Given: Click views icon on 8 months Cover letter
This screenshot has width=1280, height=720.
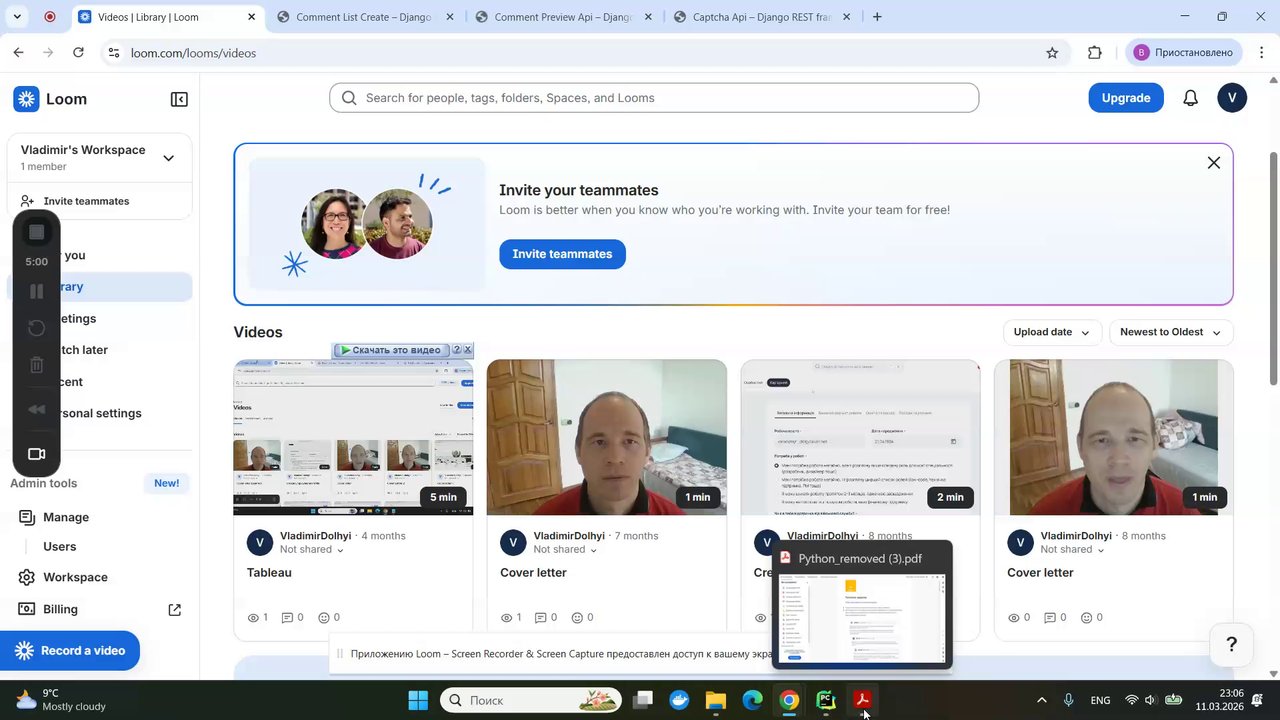Looking at the screenshot, I should pos(1014,618).
